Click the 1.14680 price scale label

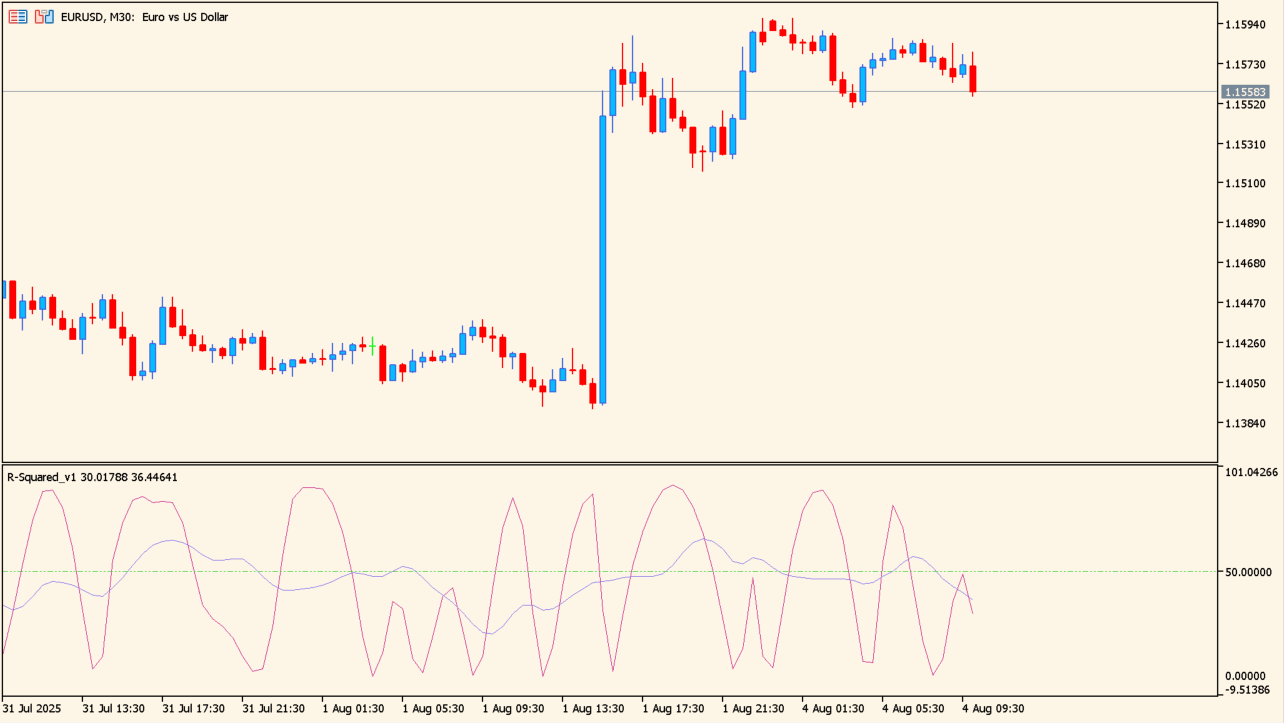tap(1246, 264)
